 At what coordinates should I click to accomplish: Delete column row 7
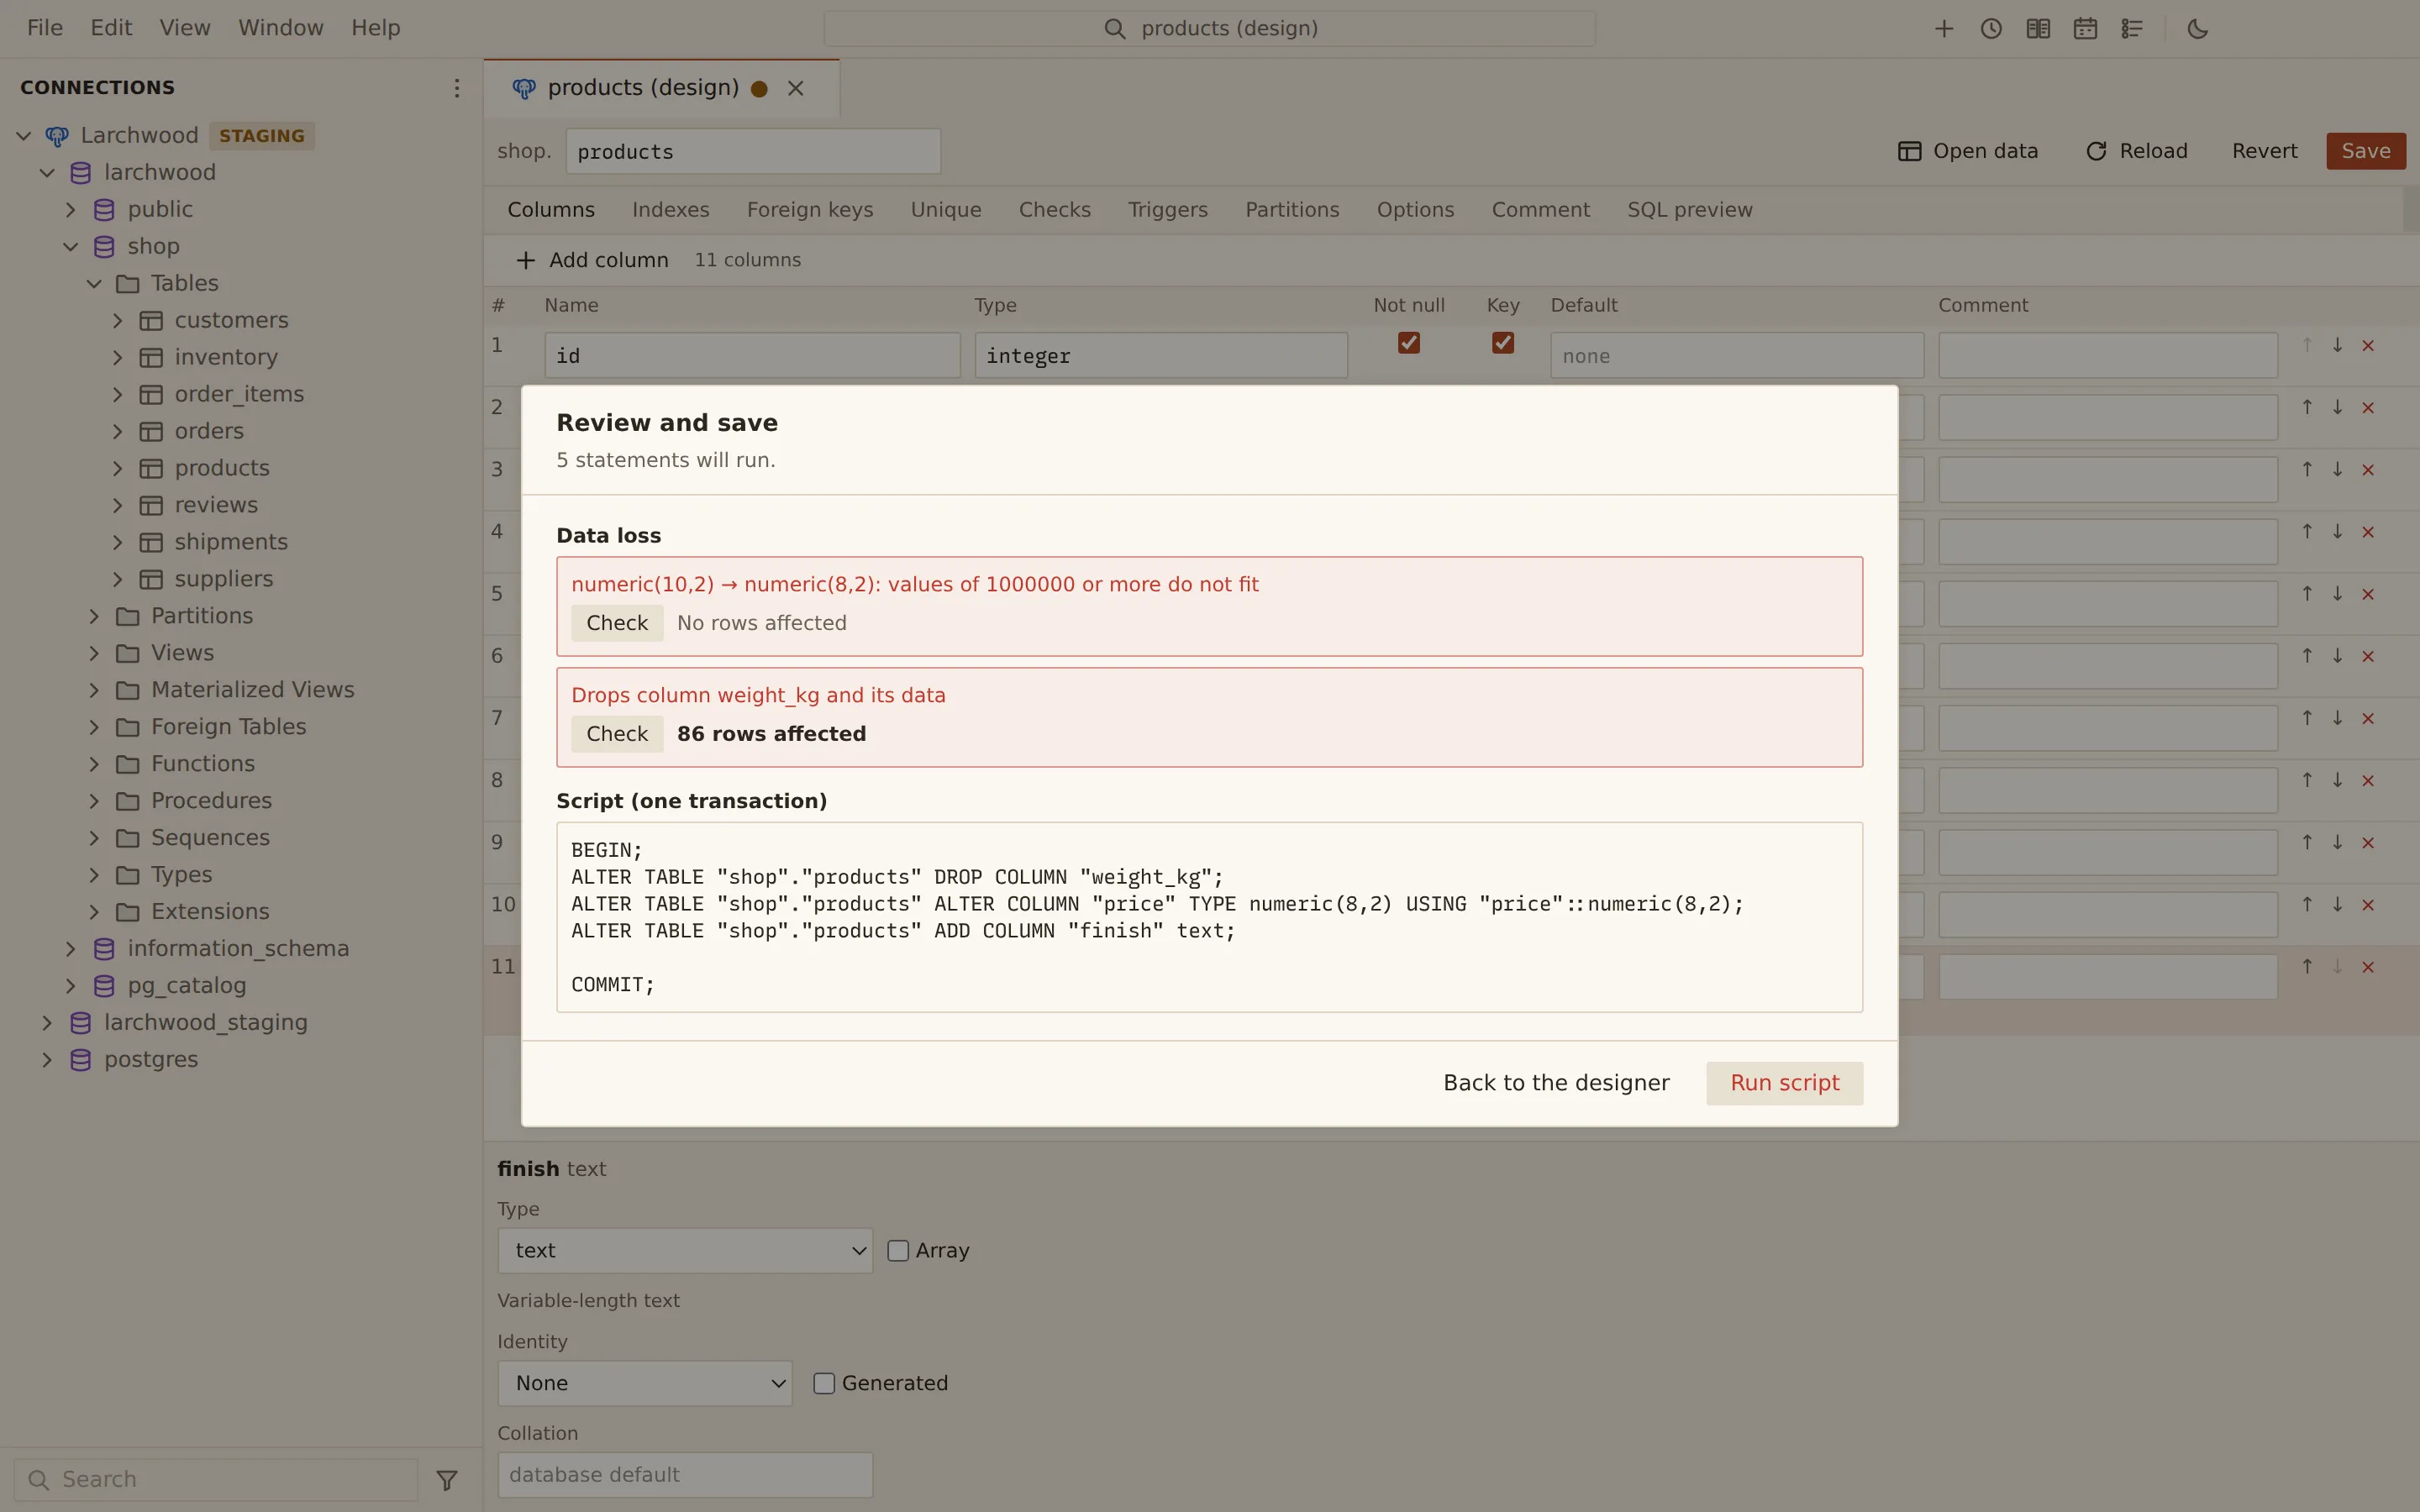(x=2368, y=718)
